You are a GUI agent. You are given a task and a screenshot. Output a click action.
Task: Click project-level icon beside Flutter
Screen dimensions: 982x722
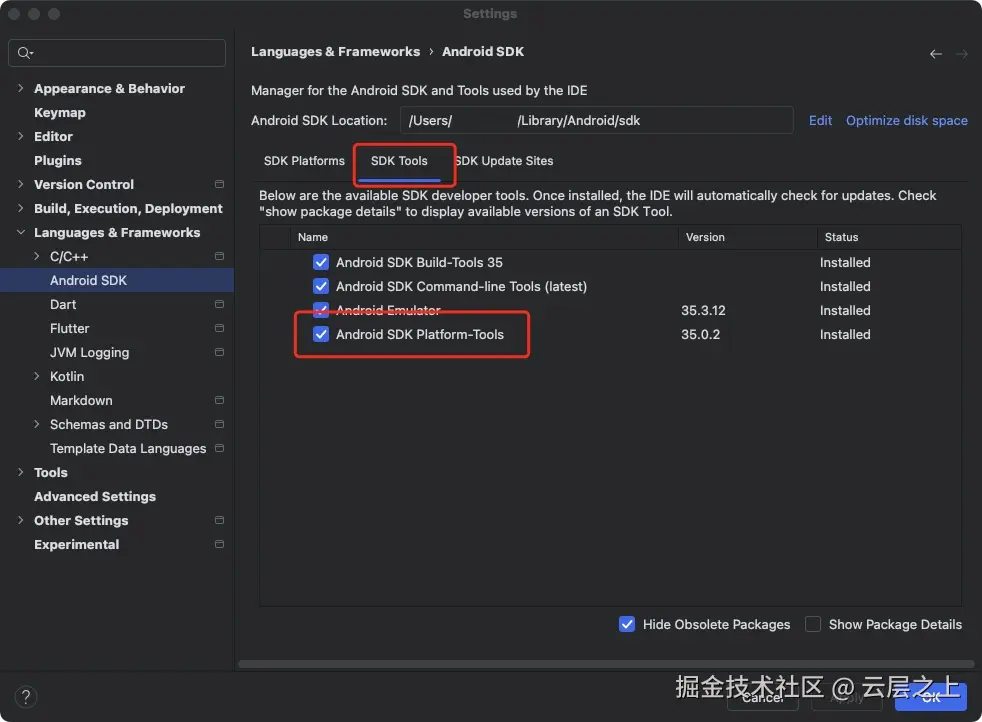[x=219, y=328]
